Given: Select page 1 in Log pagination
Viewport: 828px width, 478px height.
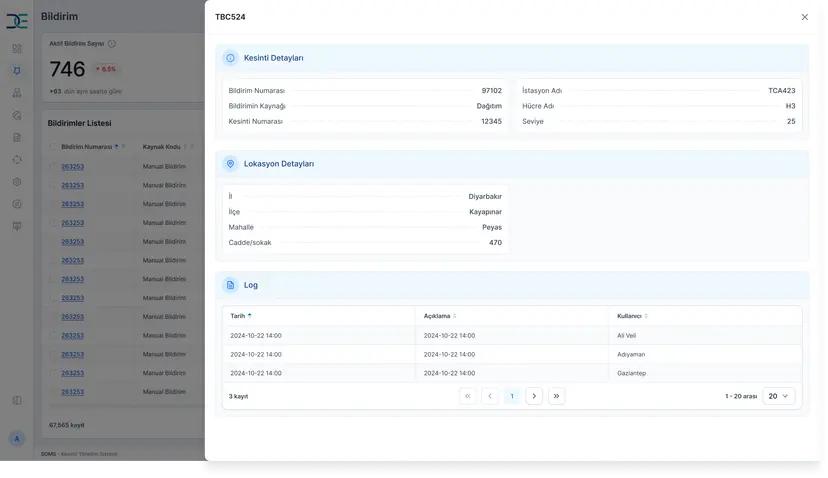Looking at the screenshot, I should point(512,396).
